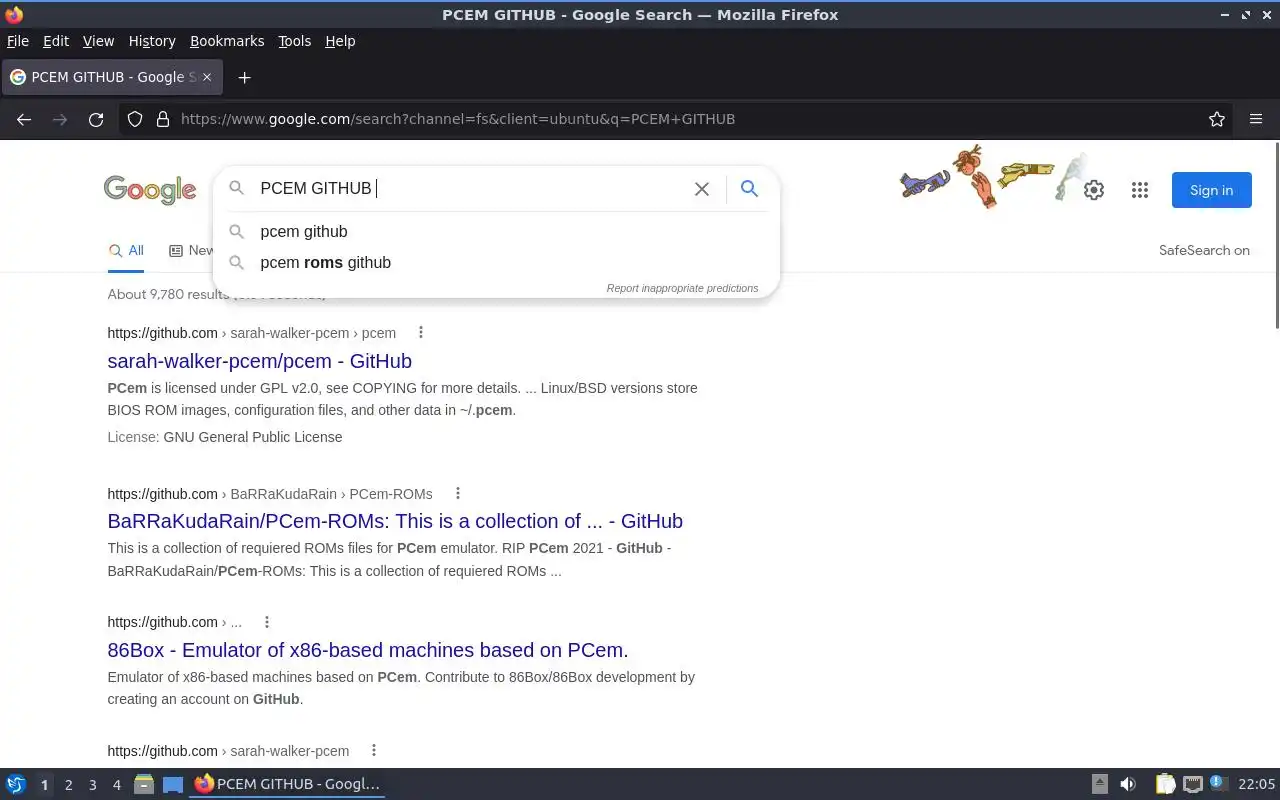This screenshot has height=800, width=1280.
Task: Switch to workspace 2
Action: (69, 785)
